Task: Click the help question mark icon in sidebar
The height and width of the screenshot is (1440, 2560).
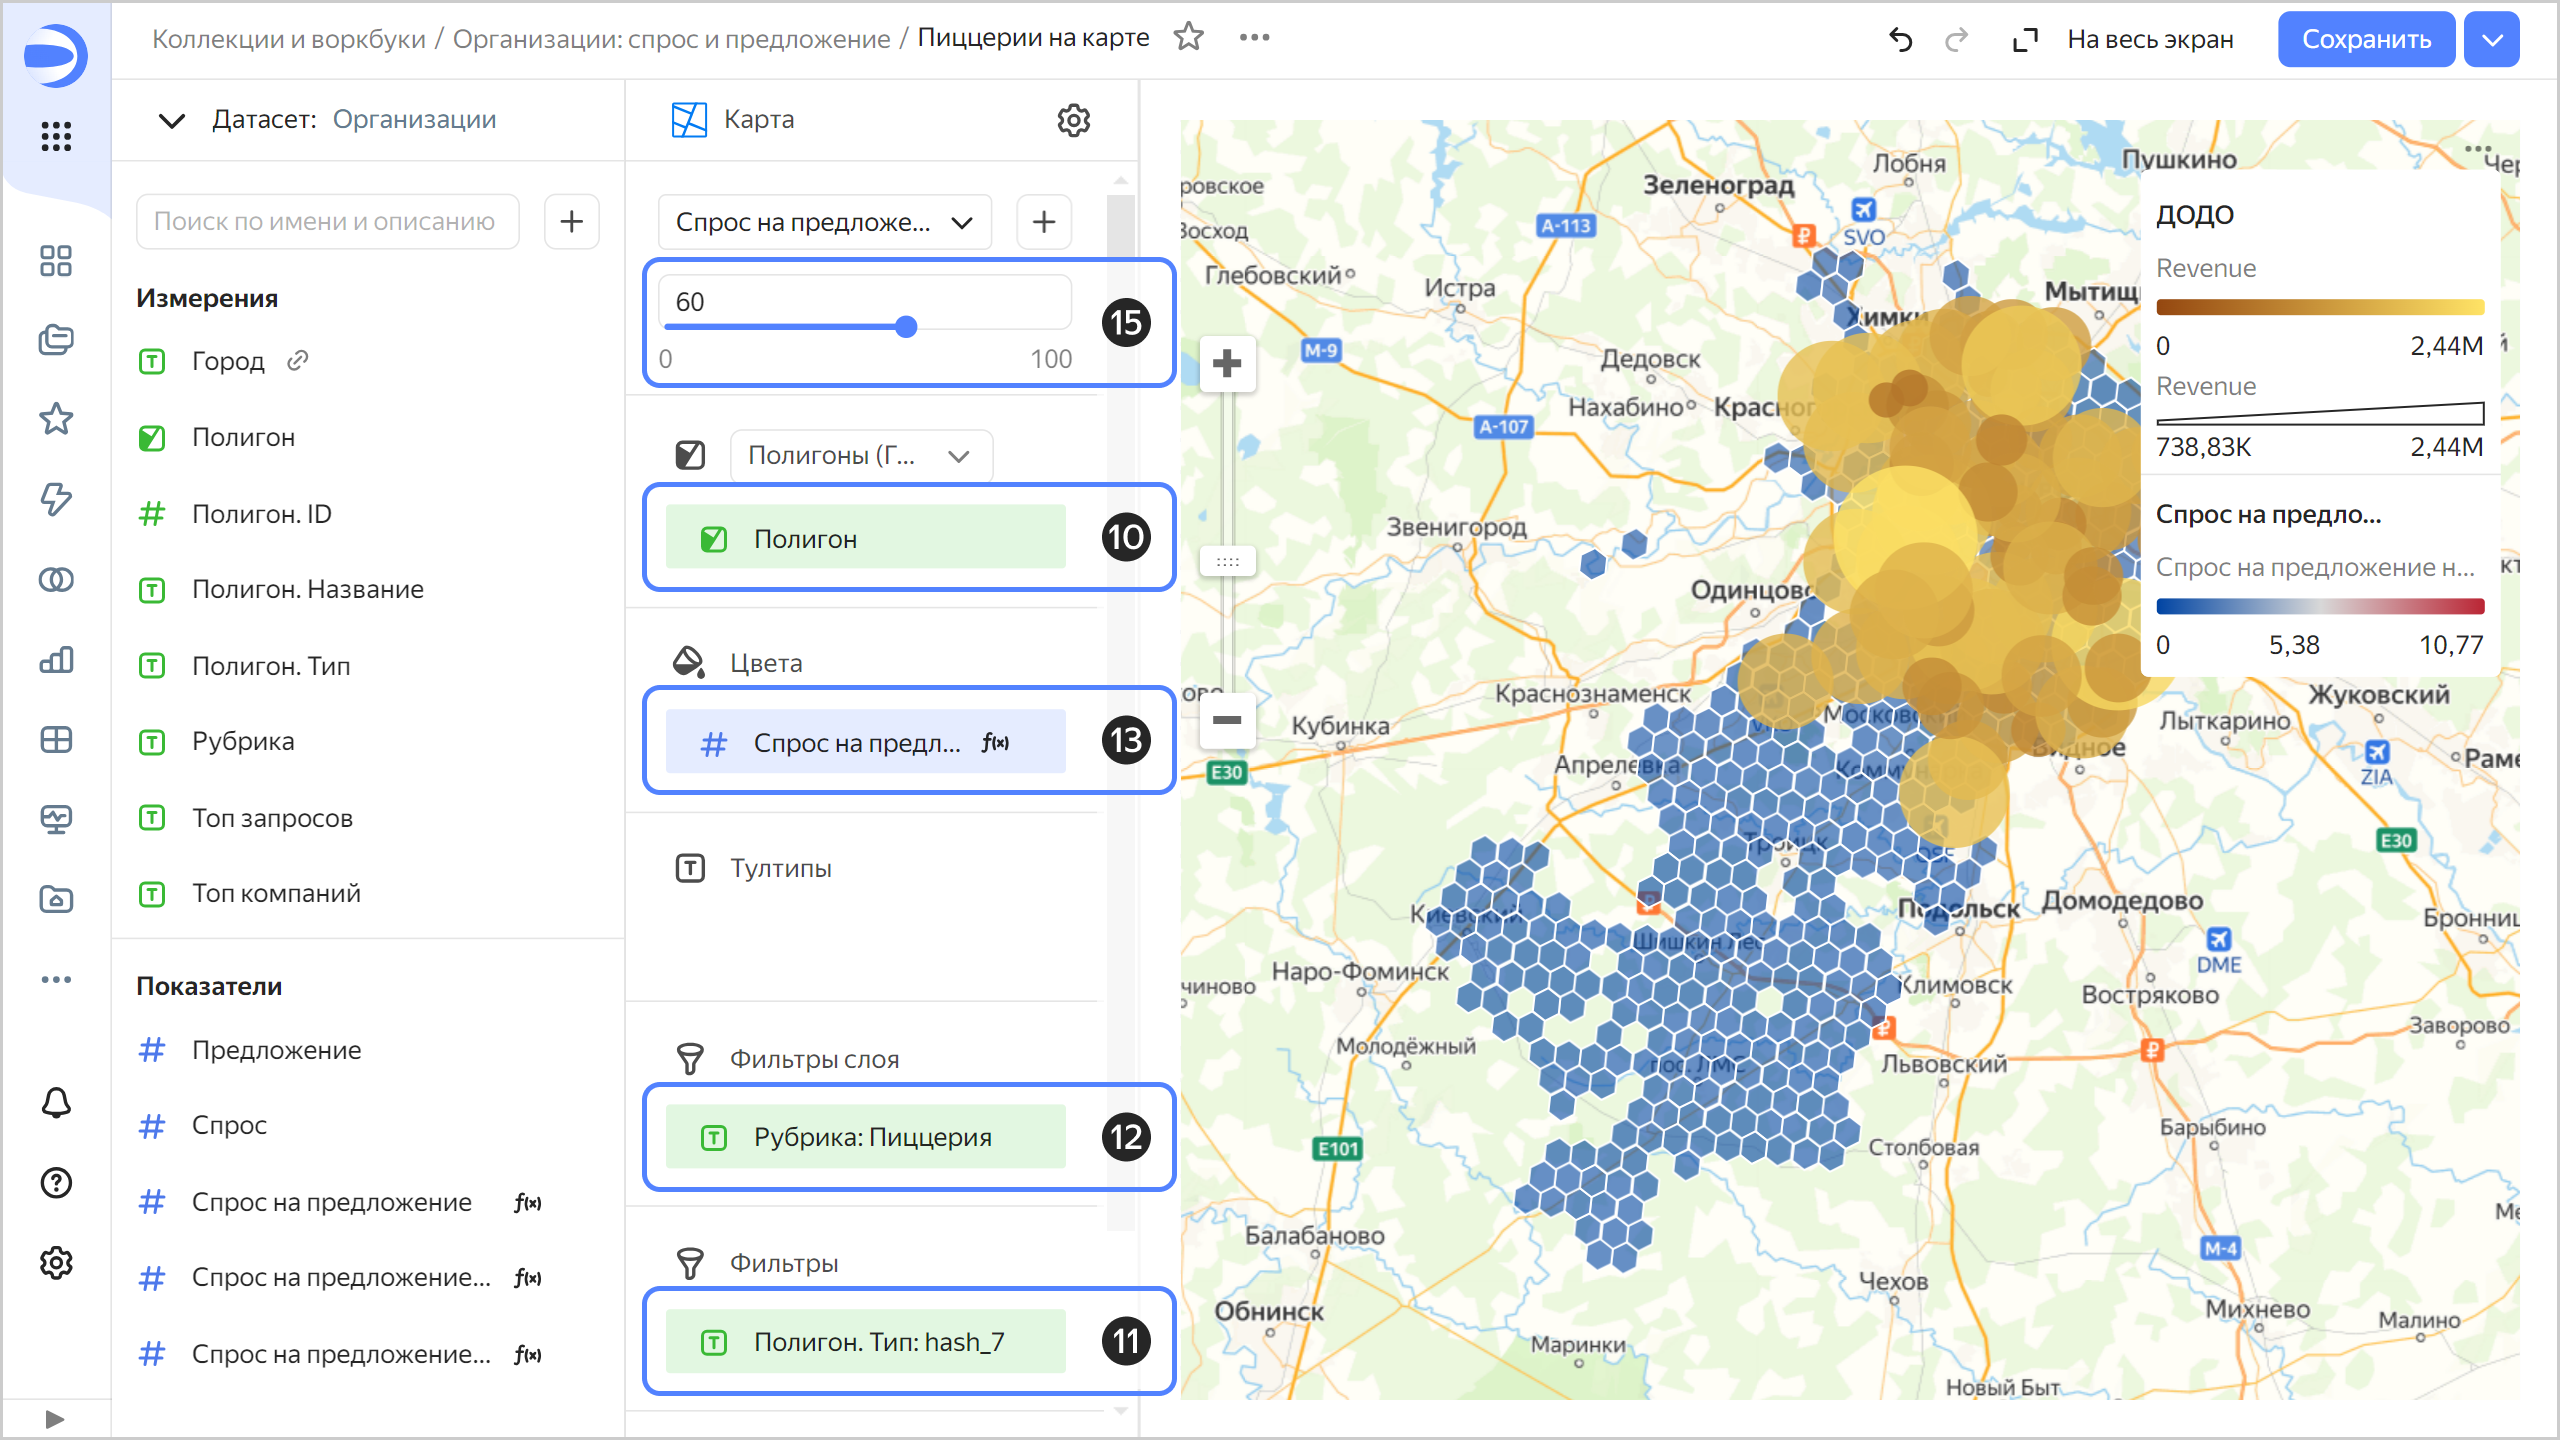Action: [x=56, y=1183]
